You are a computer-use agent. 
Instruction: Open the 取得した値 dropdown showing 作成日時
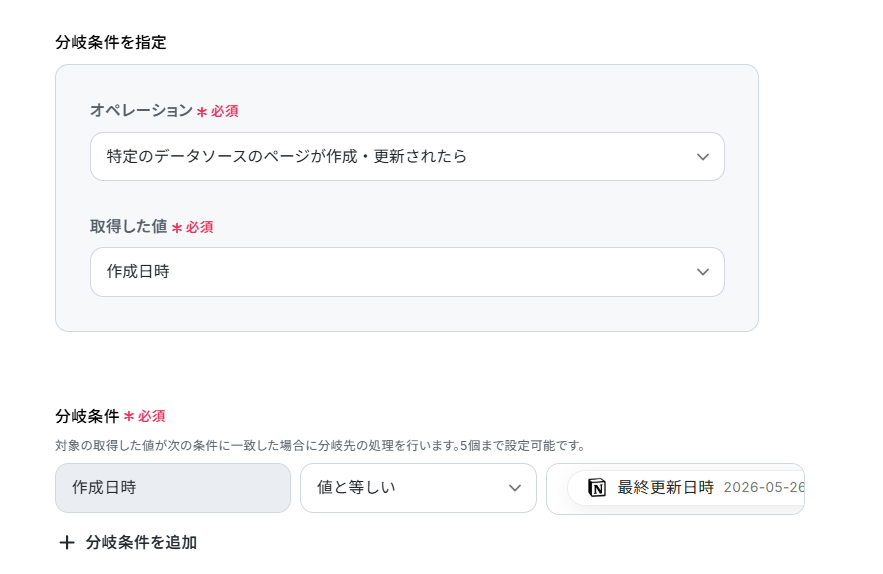tap(407, 272)
